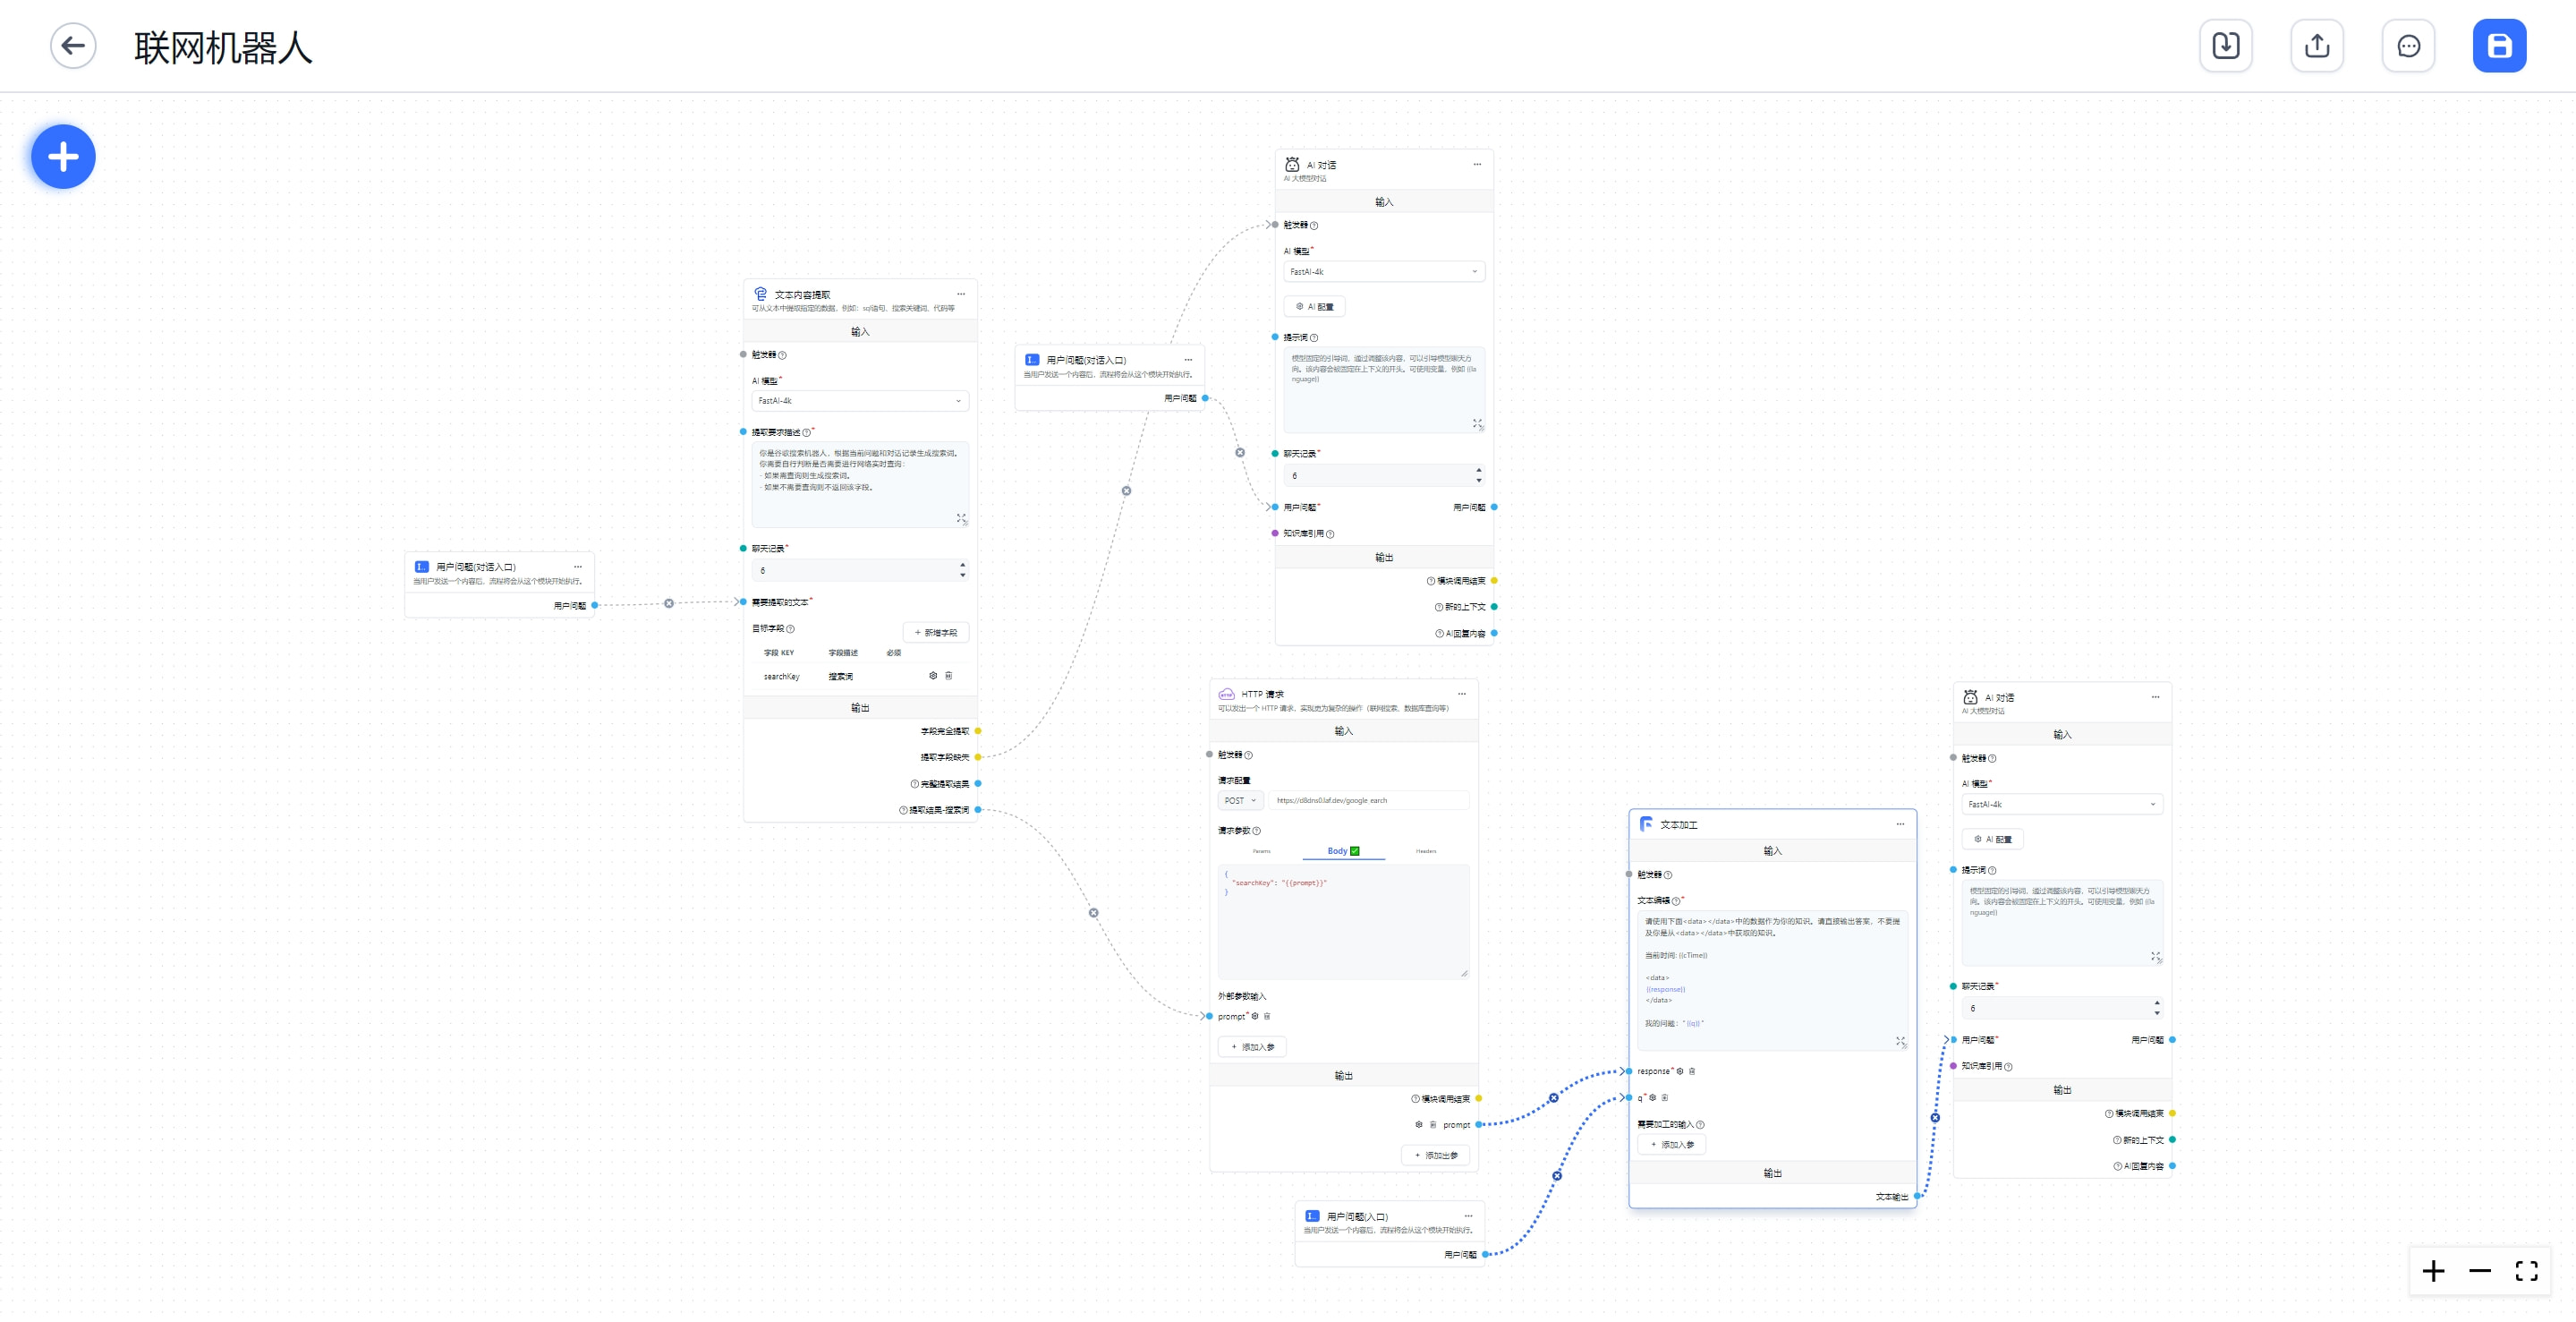
Task: Click the export upload icon
Action: coord(2316,46)
